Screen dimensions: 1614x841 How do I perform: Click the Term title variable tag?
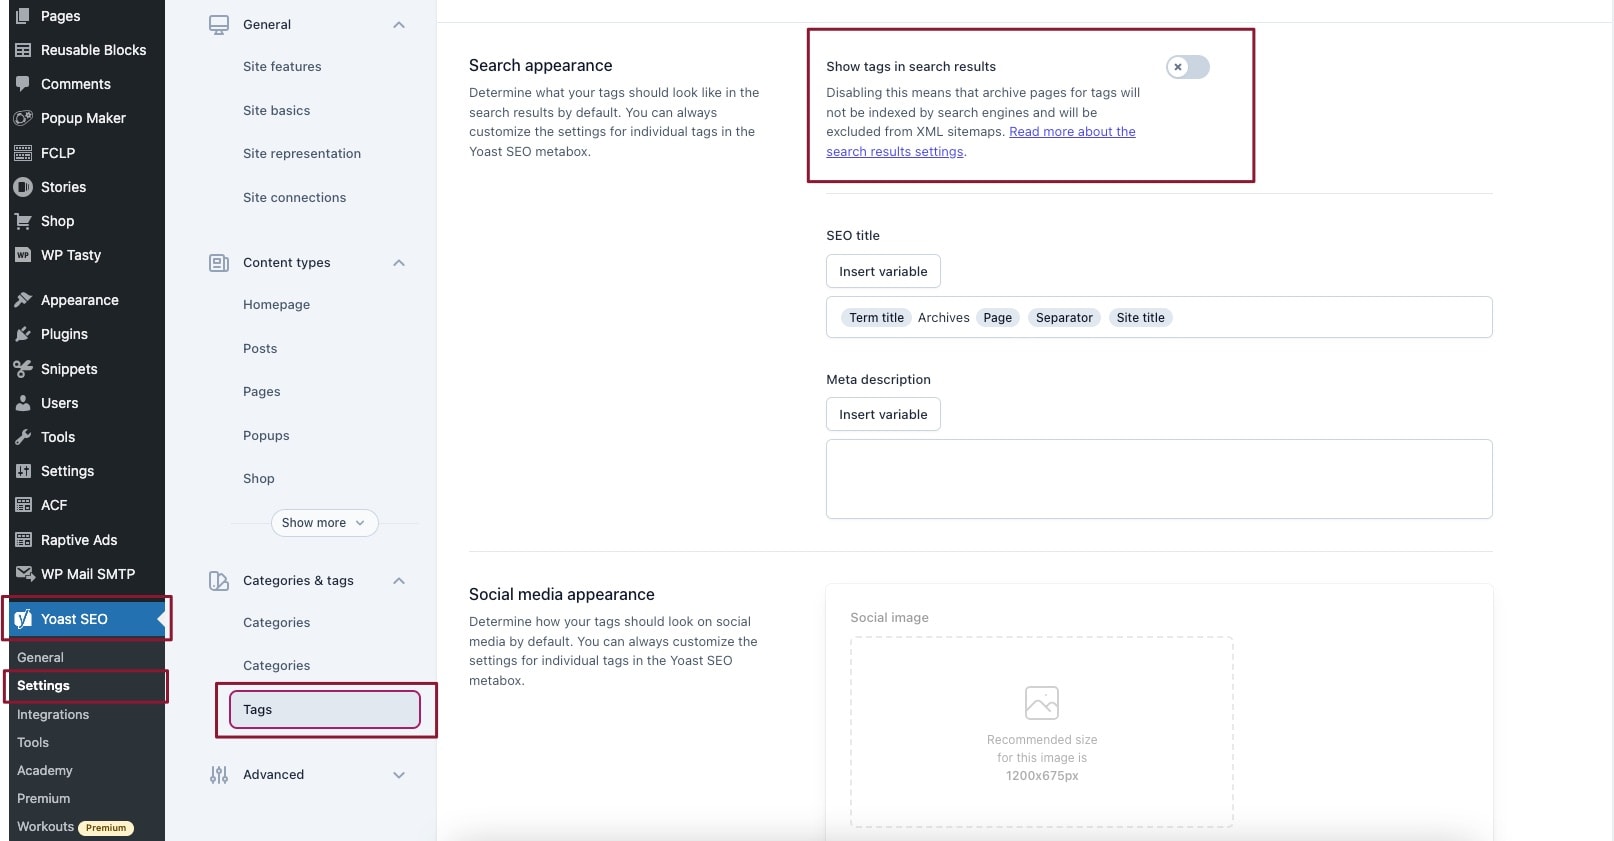coord(876,318)
